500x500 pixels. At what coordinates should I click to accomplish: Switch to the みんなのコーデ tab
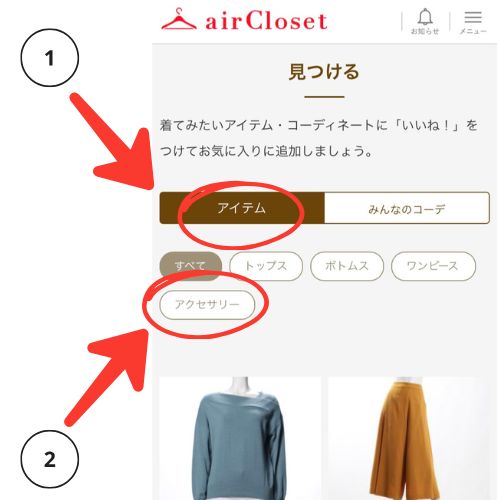coord(407,208)
